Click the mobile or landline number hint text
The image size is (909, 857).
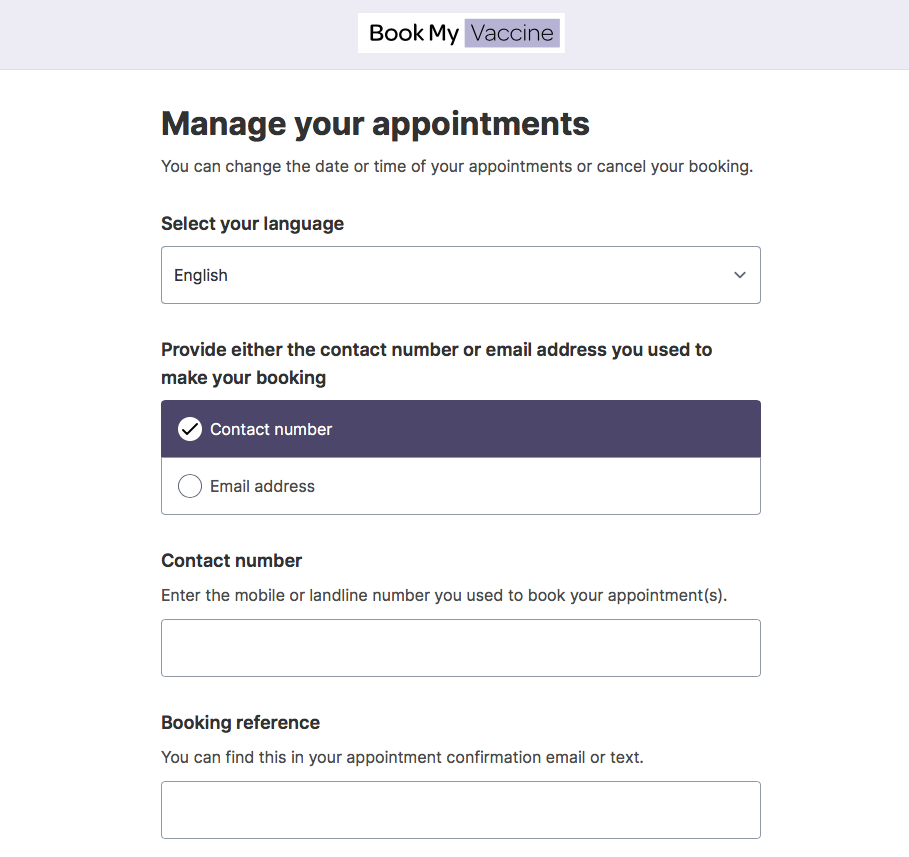[x=444, y=595]
